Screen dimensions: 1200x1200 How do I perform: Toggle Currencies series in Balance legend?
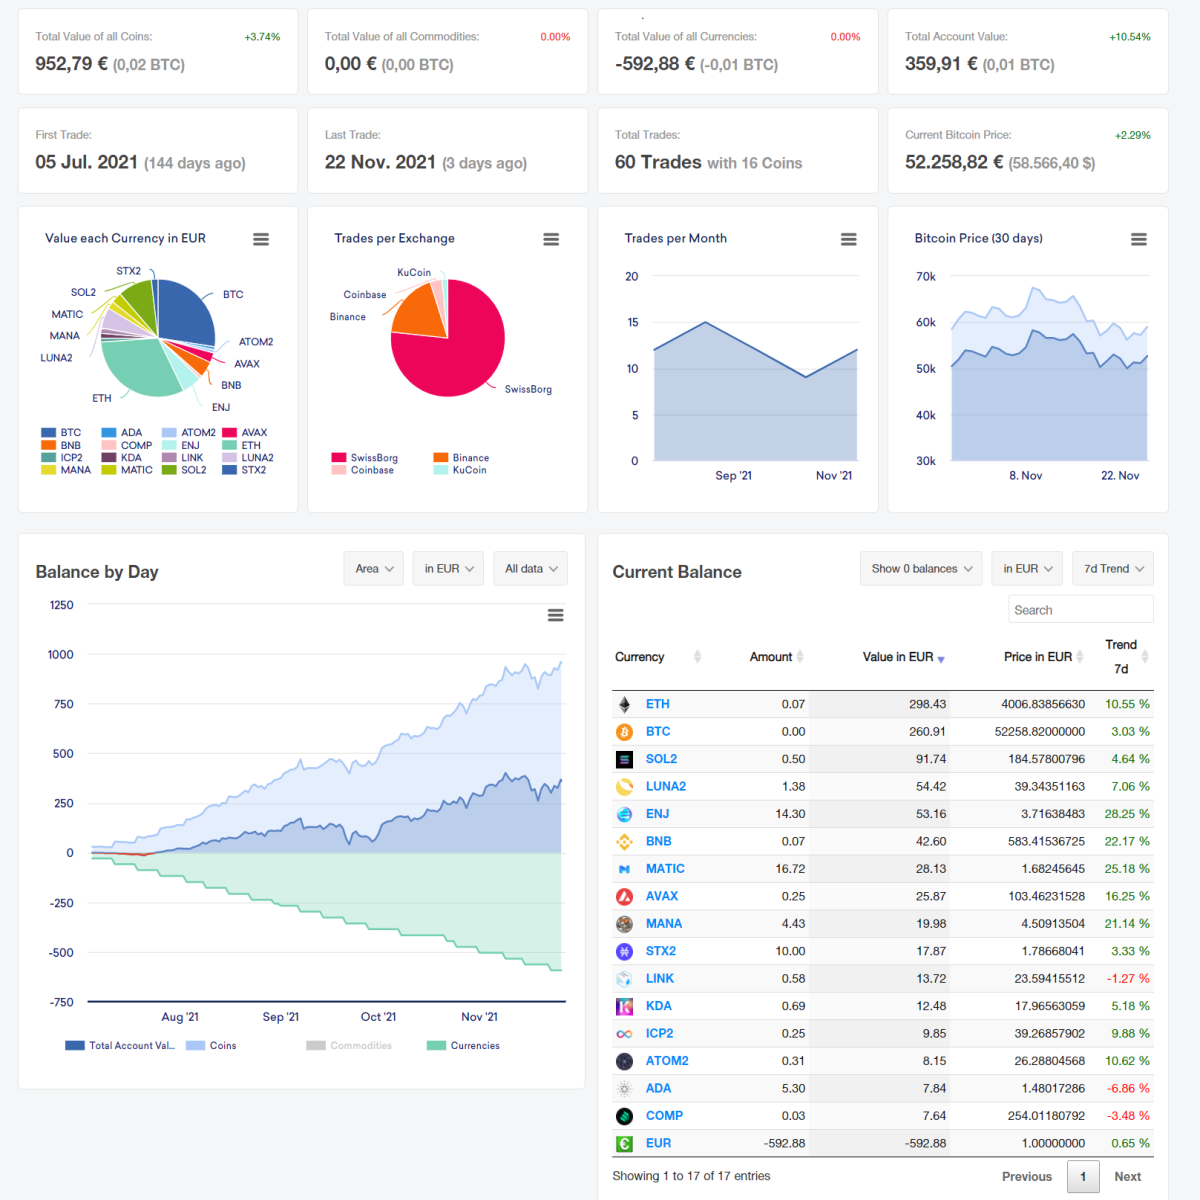[x=463, y=1045]
